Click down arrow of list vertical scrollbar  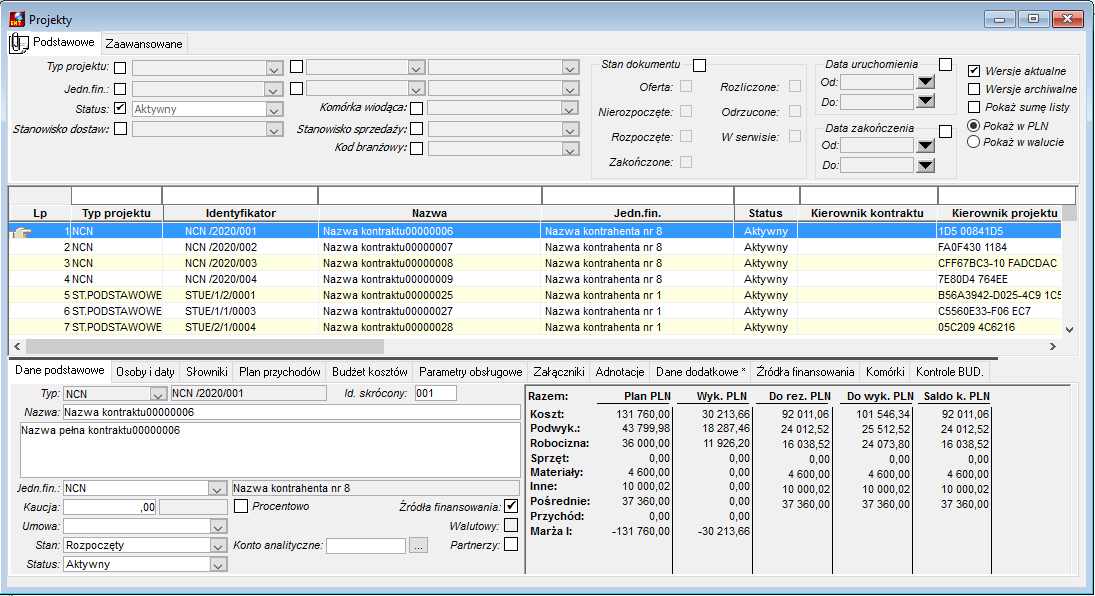(x=1068, y=329)
